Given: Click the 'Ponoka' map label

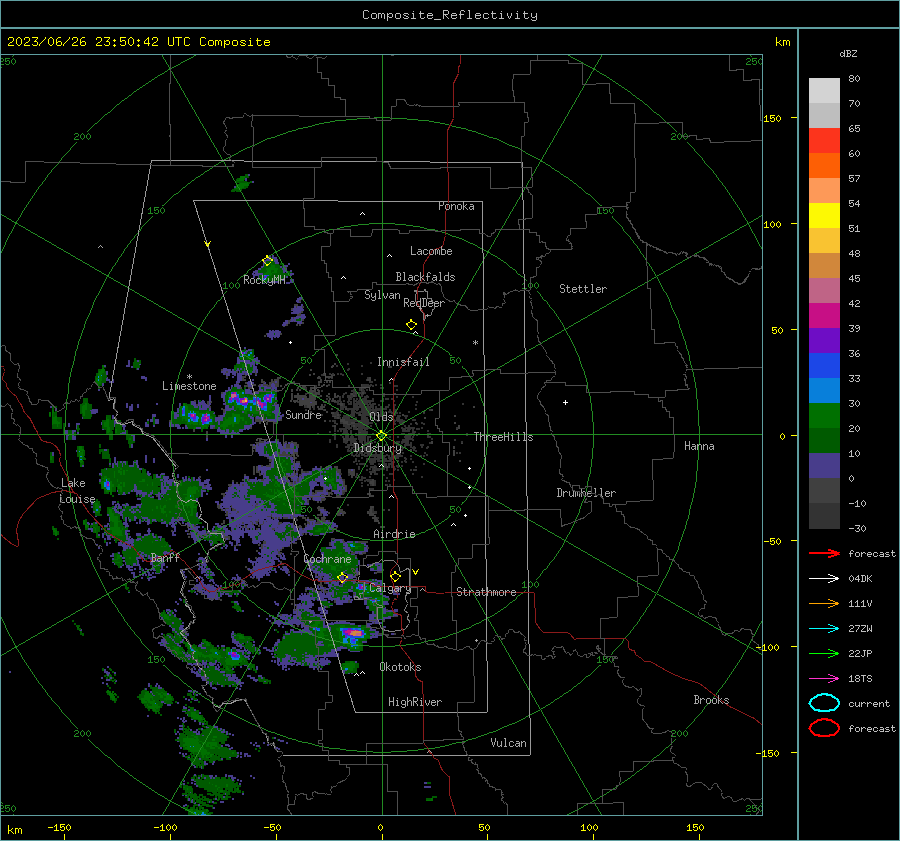Looking at the screenshot, I should pos(456,206).
